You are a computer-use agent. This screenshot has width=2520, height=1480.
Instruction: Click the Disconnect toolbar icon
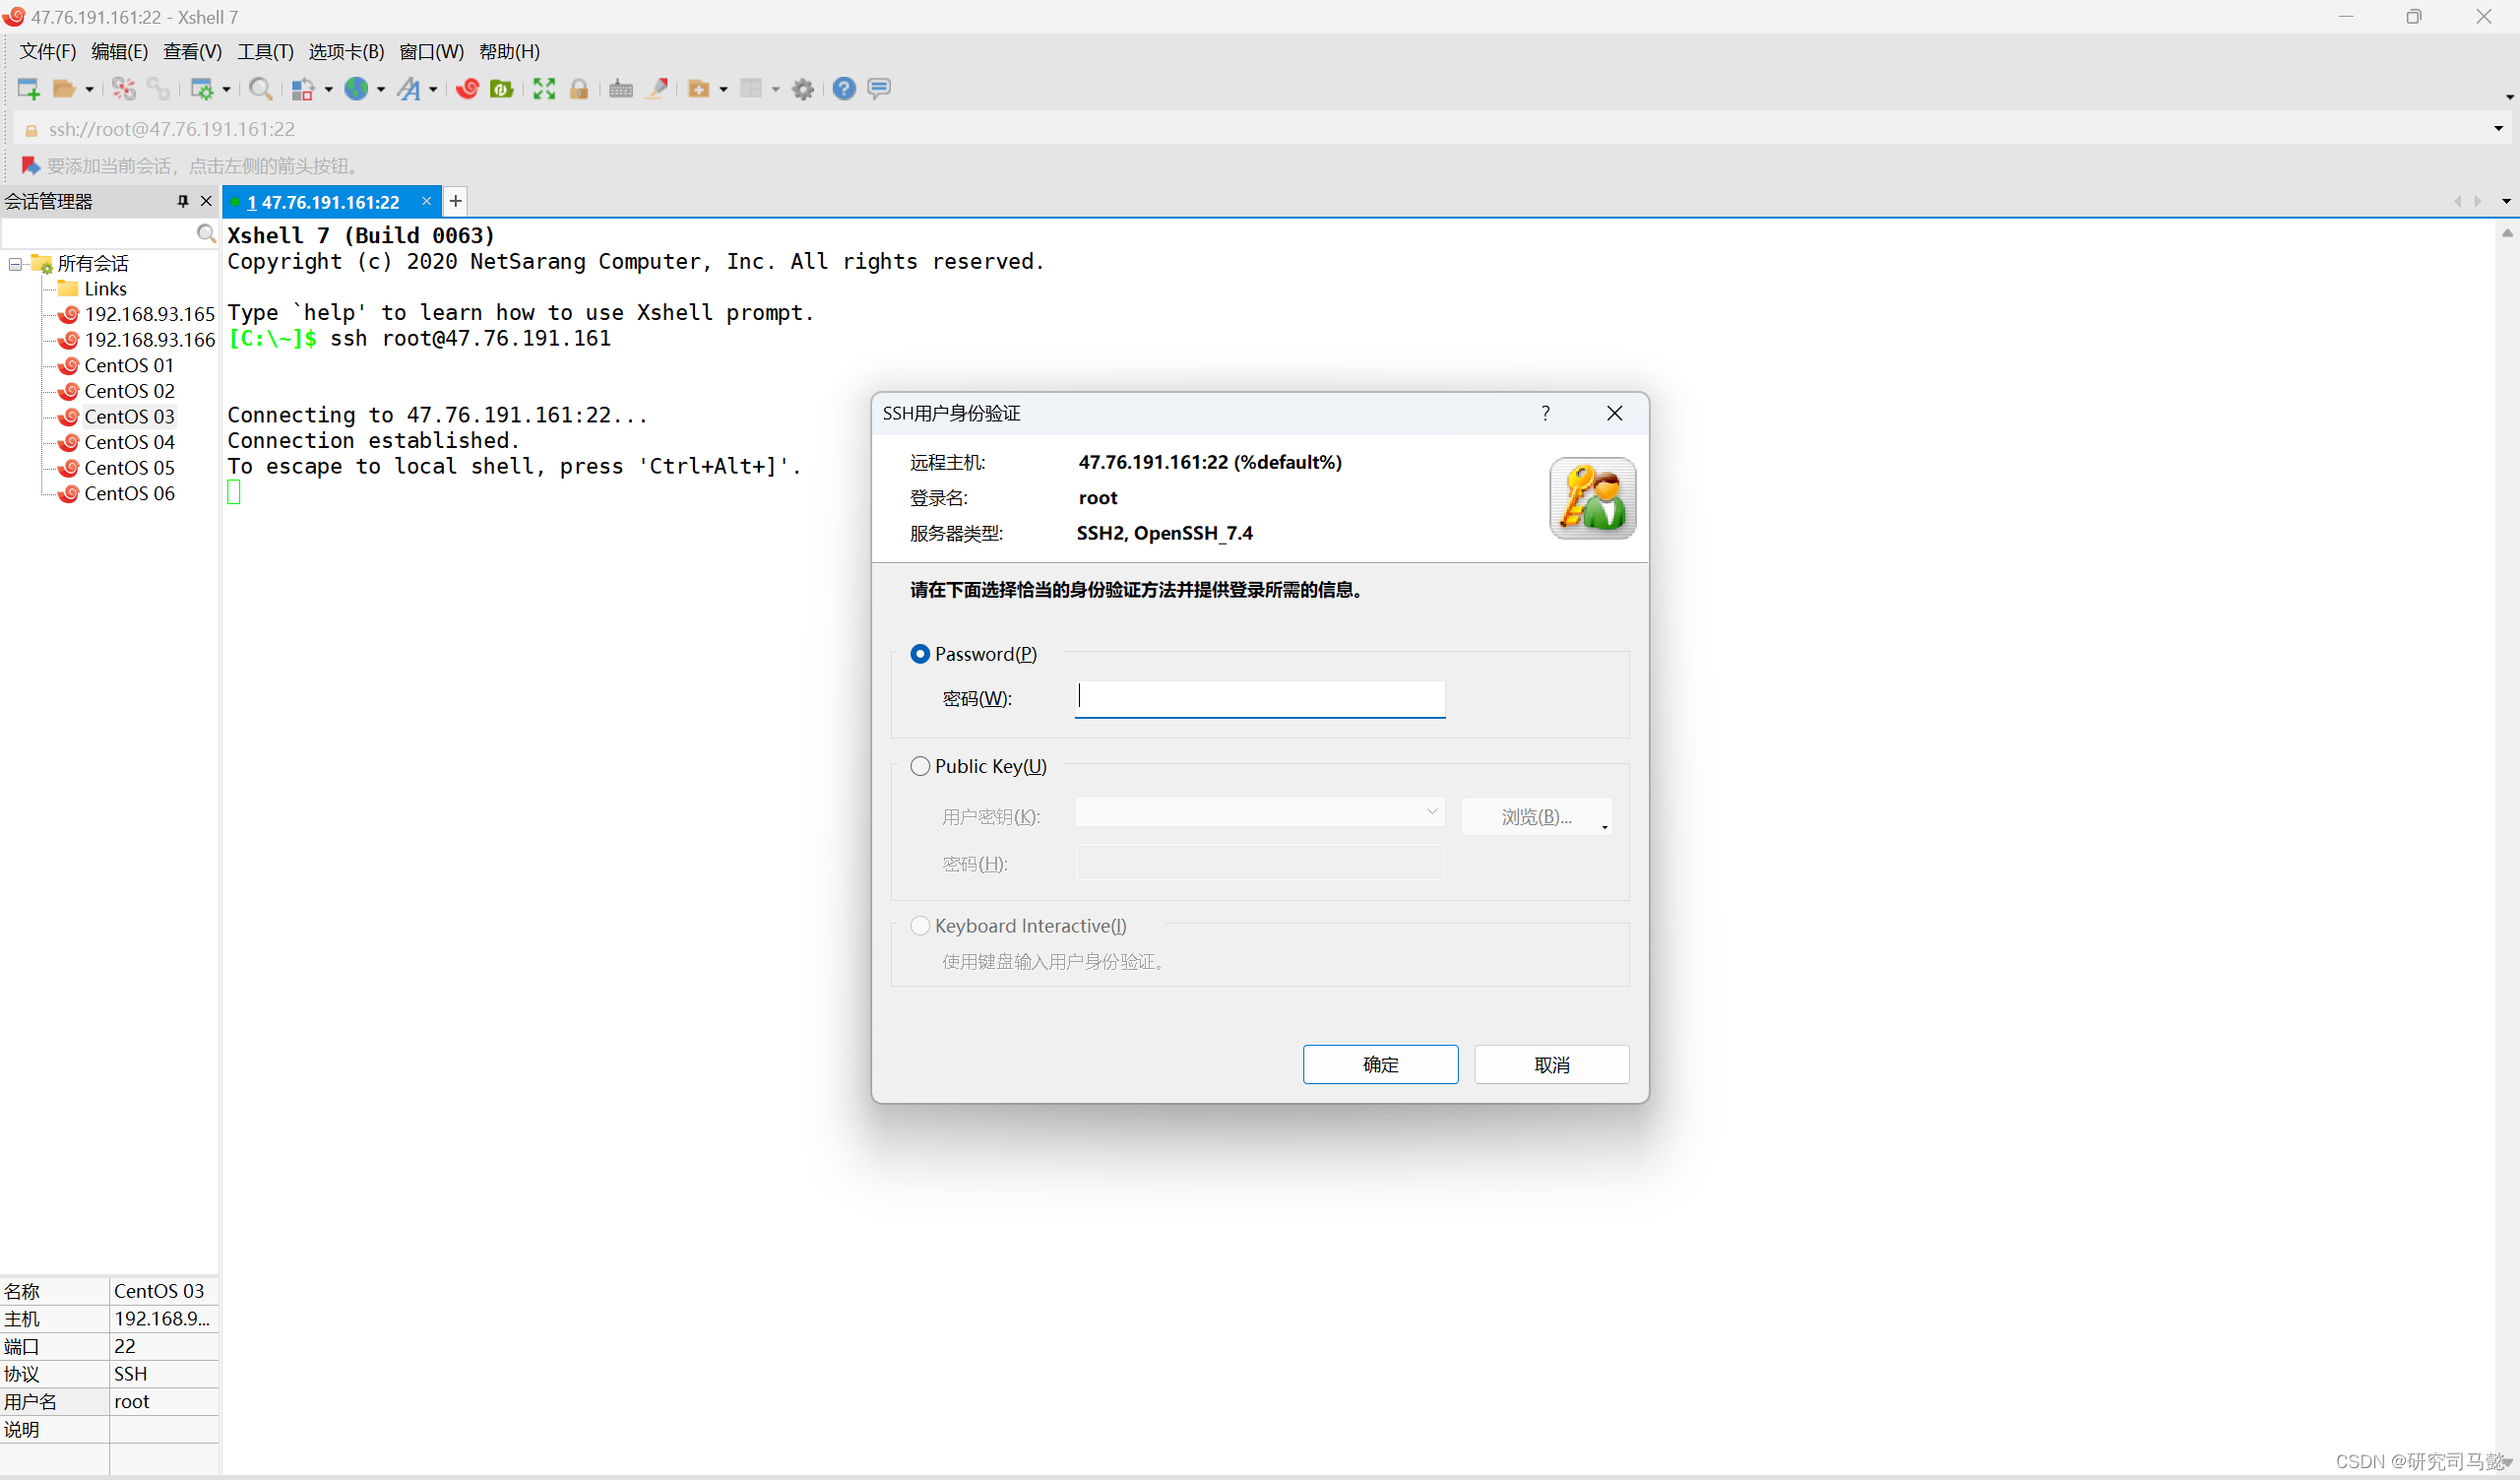(124, 89)
